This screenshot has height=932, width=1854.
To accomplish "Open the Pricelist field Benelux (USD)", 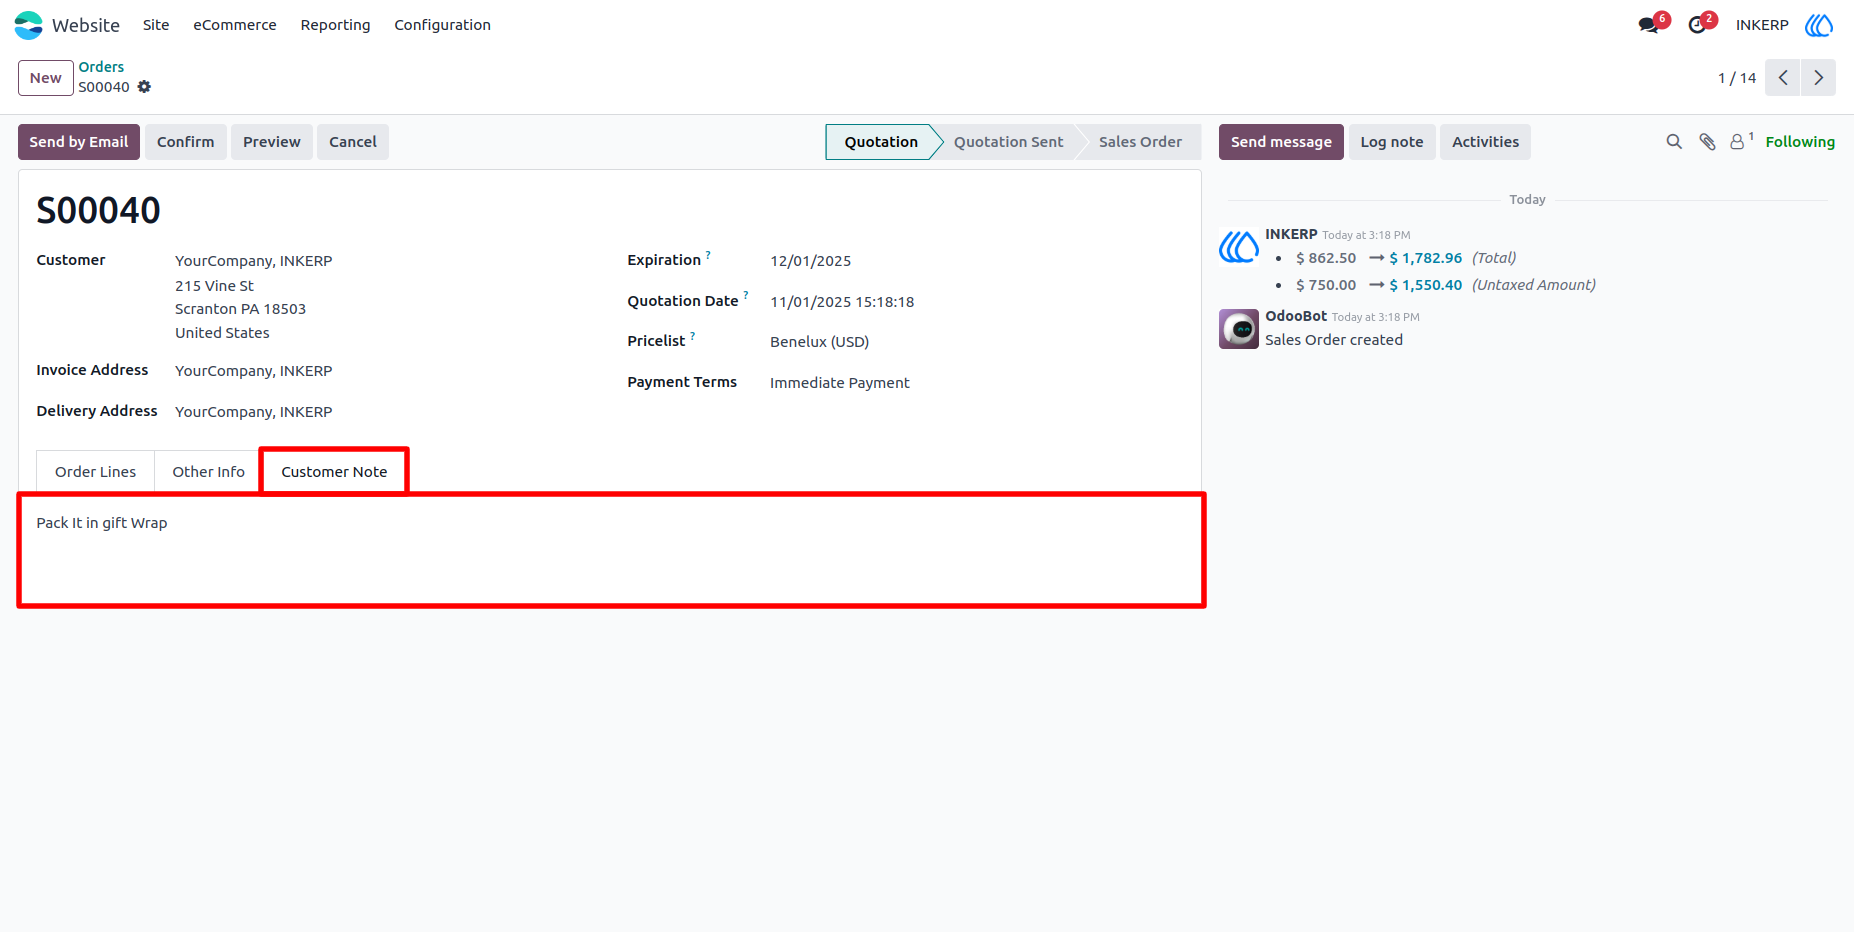I will tap(819, 342).
